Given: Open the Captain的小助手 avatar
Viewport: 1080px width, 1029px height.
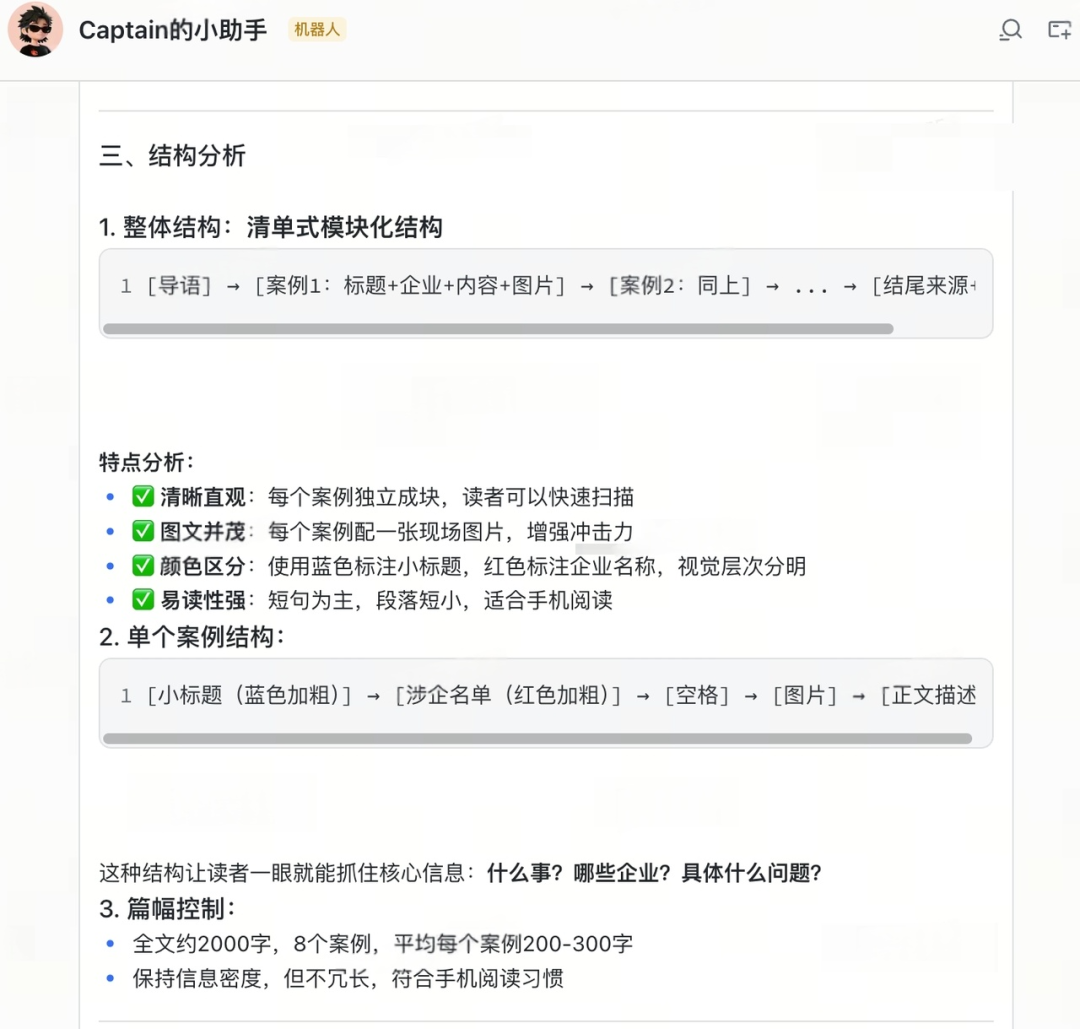Looking at the screenshot, I should 35,30.
